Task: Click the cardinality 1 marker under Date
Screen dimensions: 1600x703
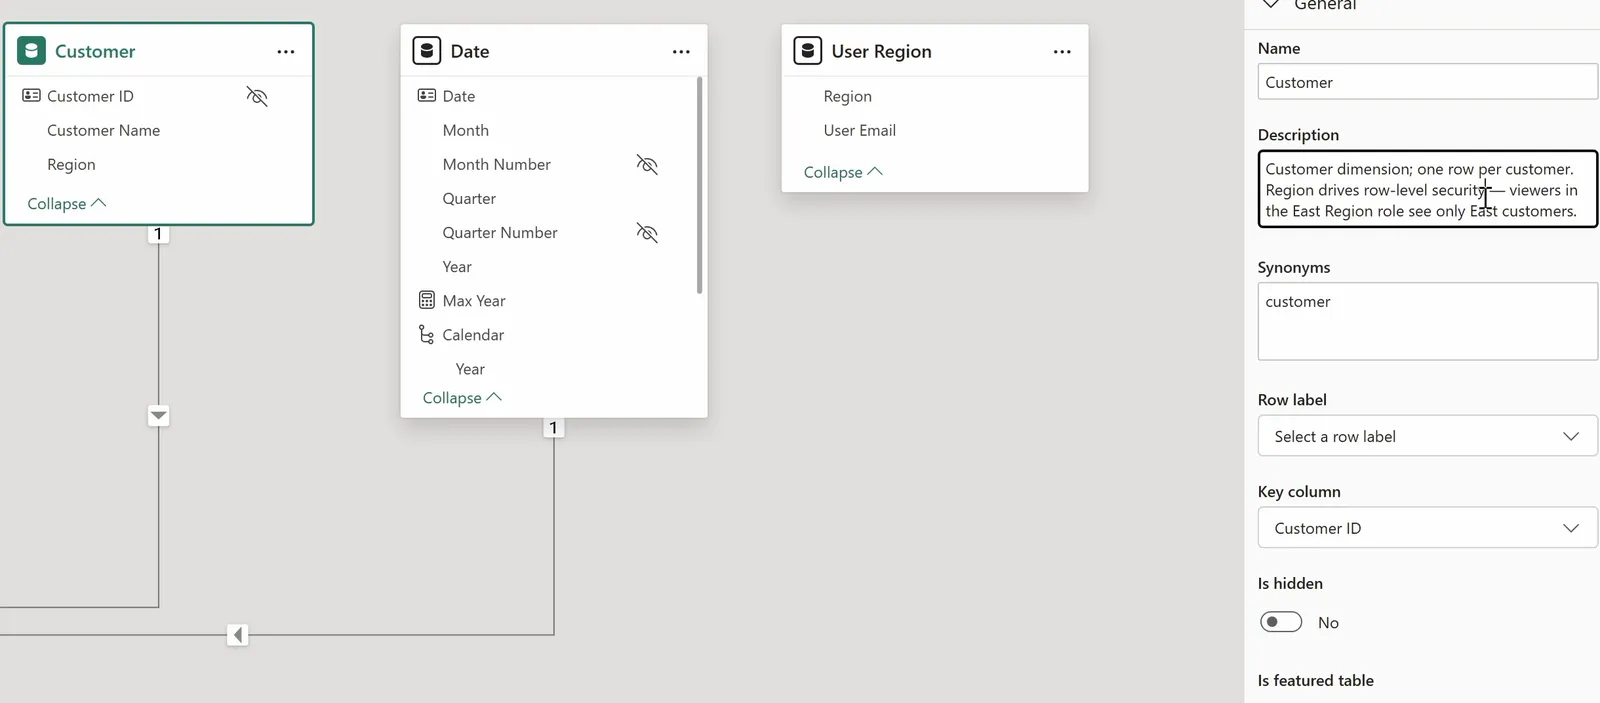Action: click(x=553, y=428)
